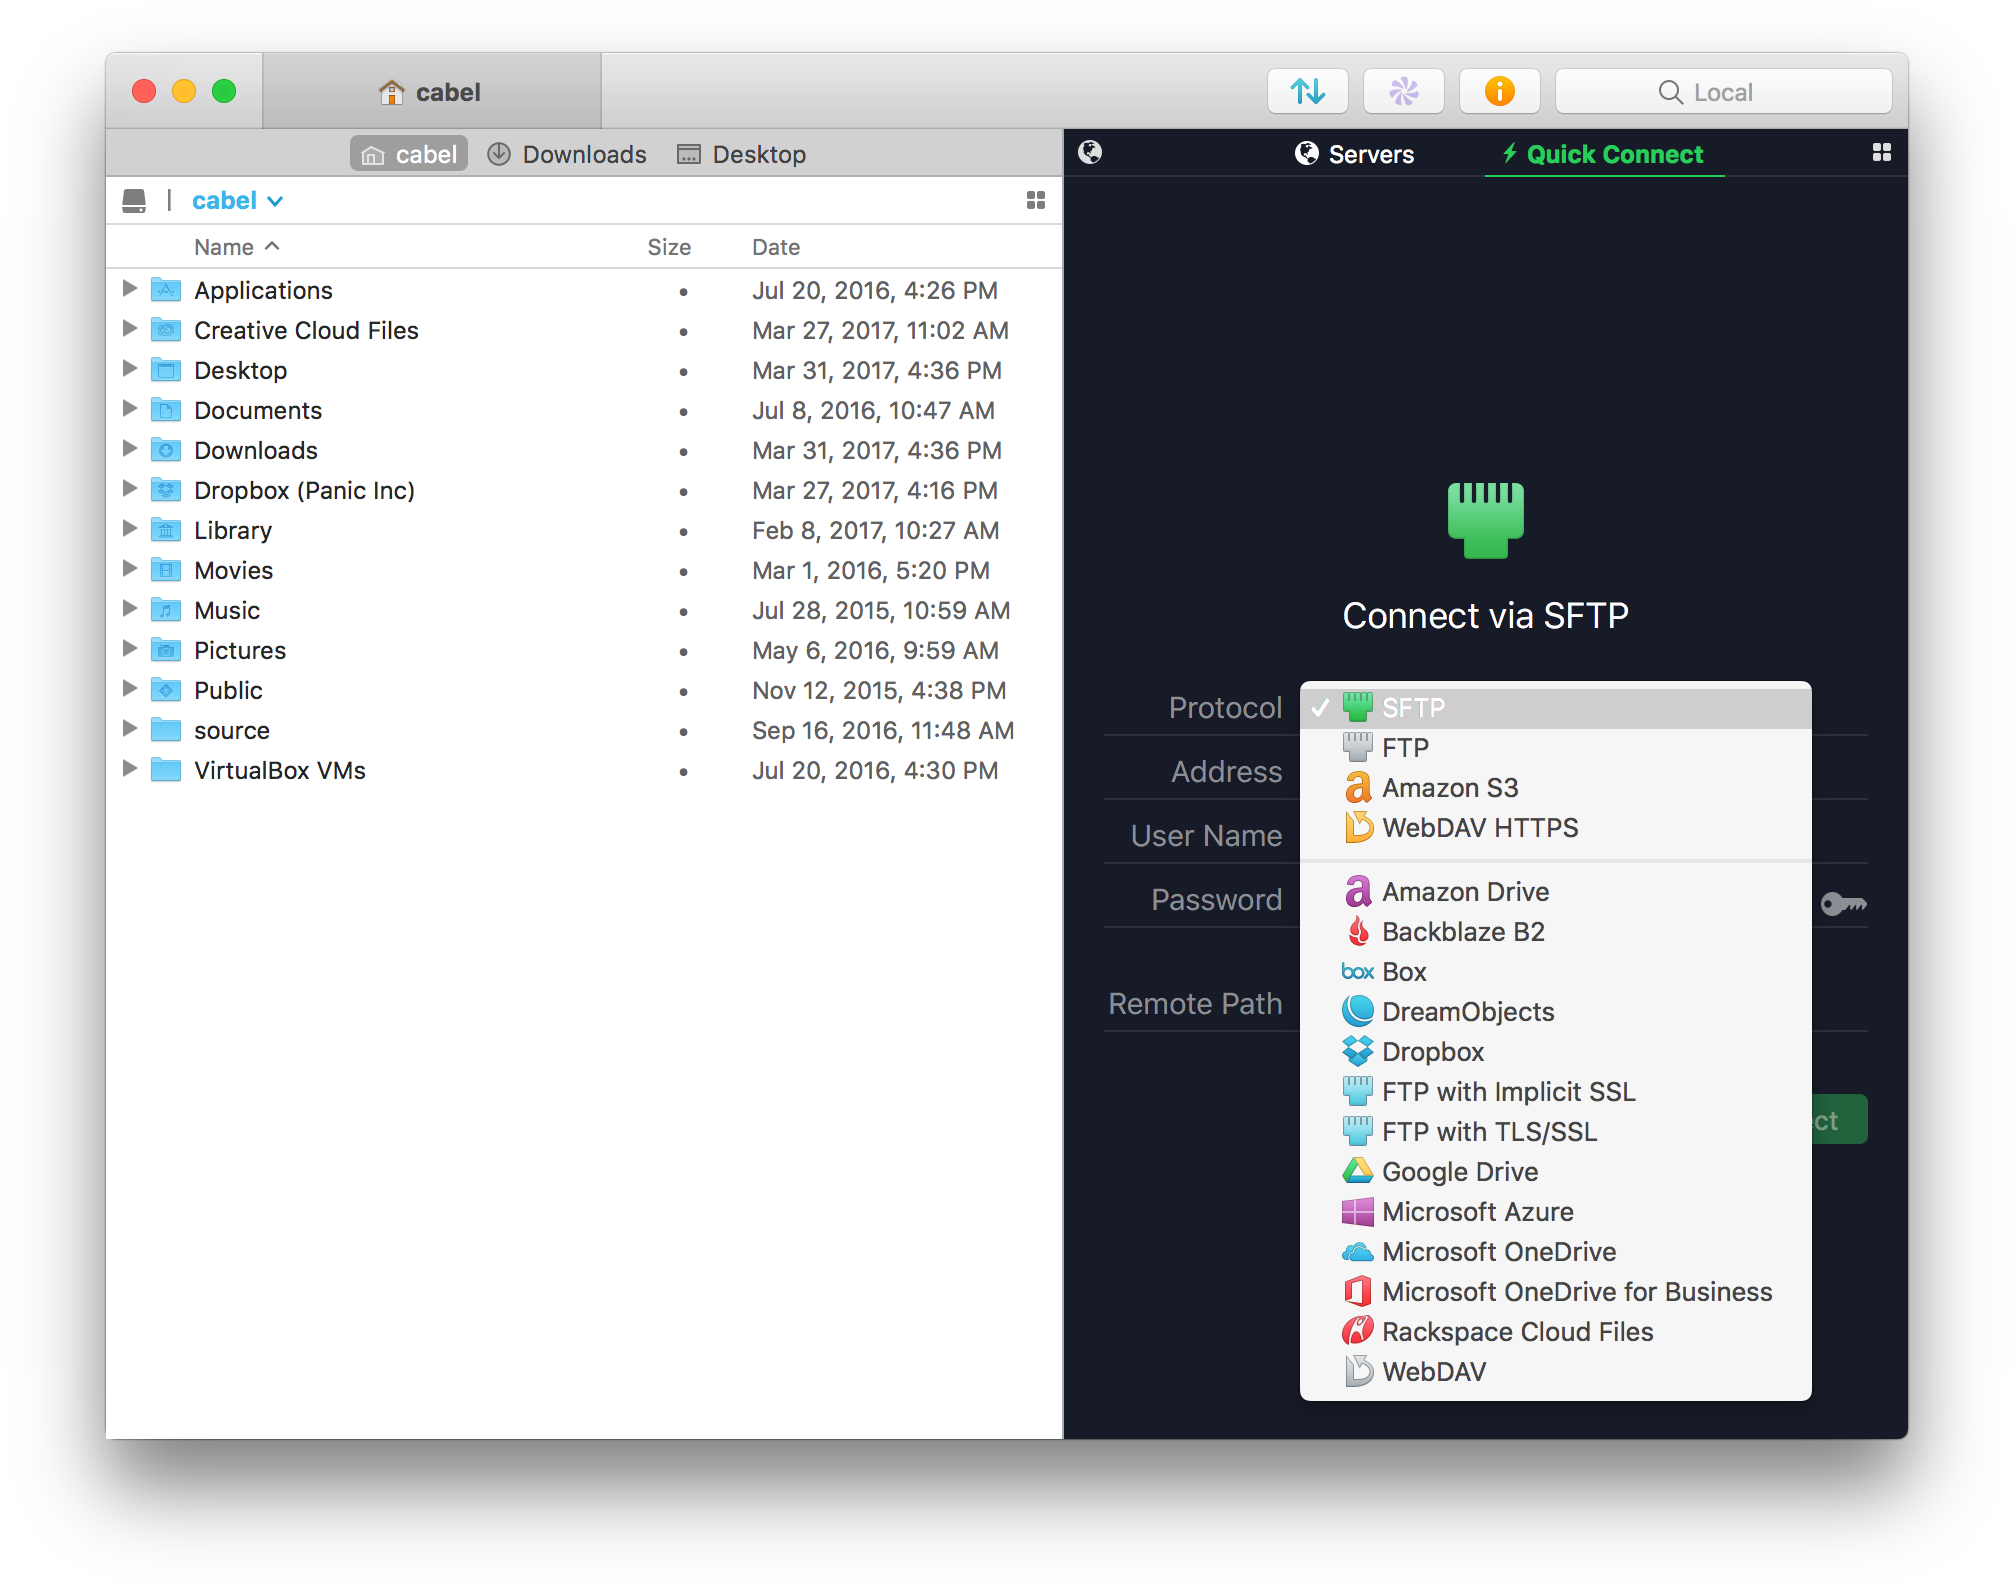Viewport: 2013px width, 1587px height.
Task: Sort by the Size column header
Action: point(669,247)
